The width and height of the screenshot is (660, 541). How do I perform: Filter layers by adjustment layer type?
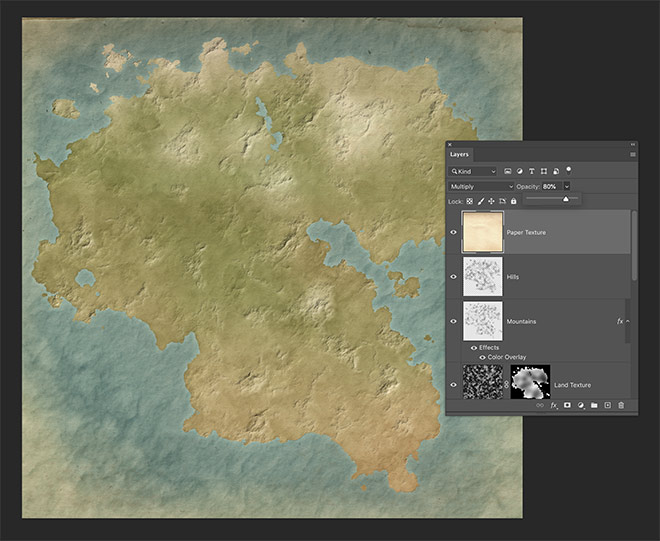click(520, 172)
